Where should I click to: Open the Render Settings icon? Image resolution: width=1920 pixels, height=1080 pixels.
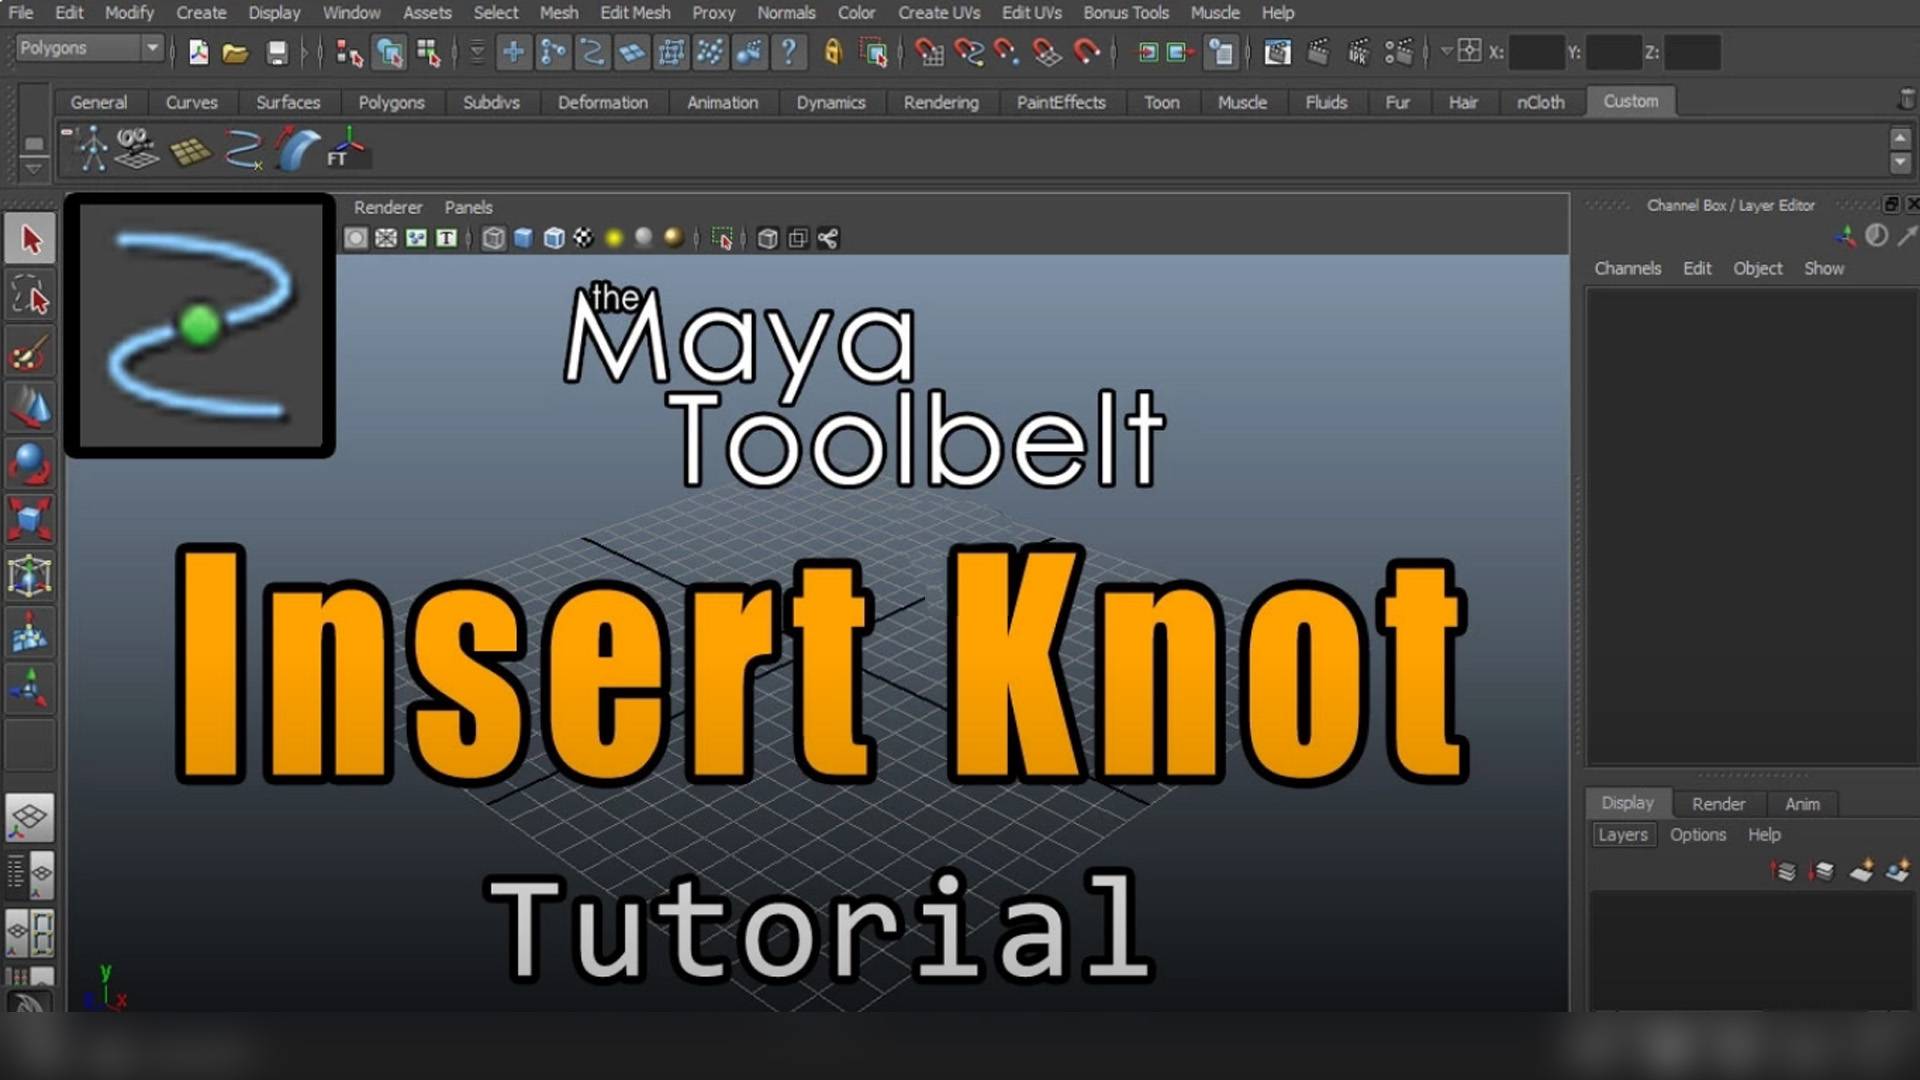(1399, 52)
